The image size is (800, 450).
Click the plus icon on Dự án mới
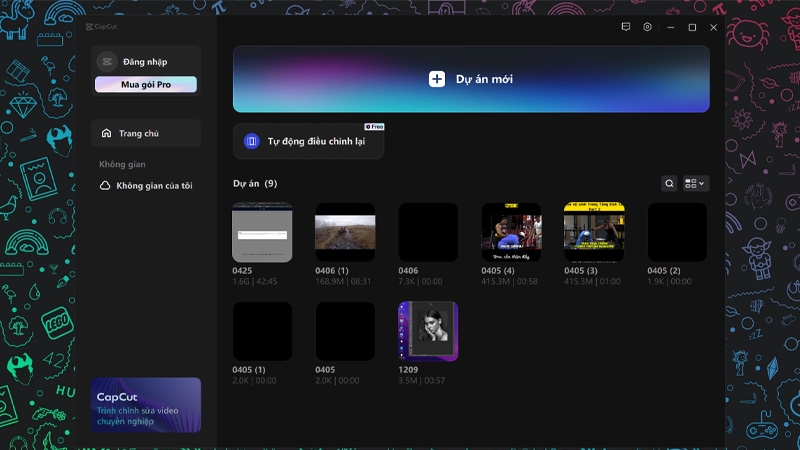click(x=437, y=79)
